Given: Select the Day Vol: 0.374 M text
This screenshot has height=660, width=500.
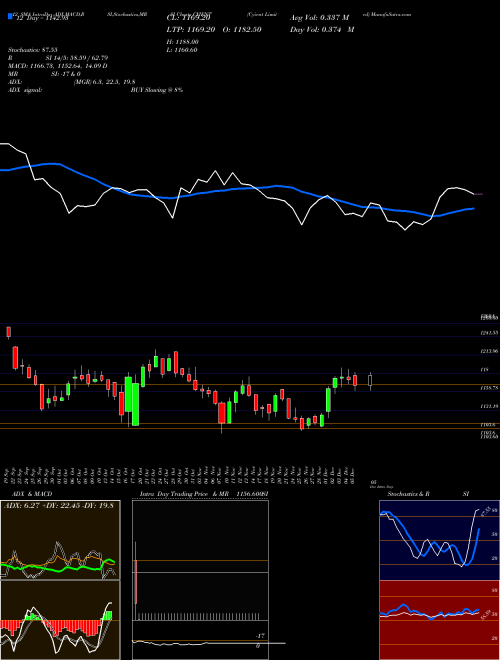Looking at the screenshot, I should pyautogui.click(x=322, y=30).
